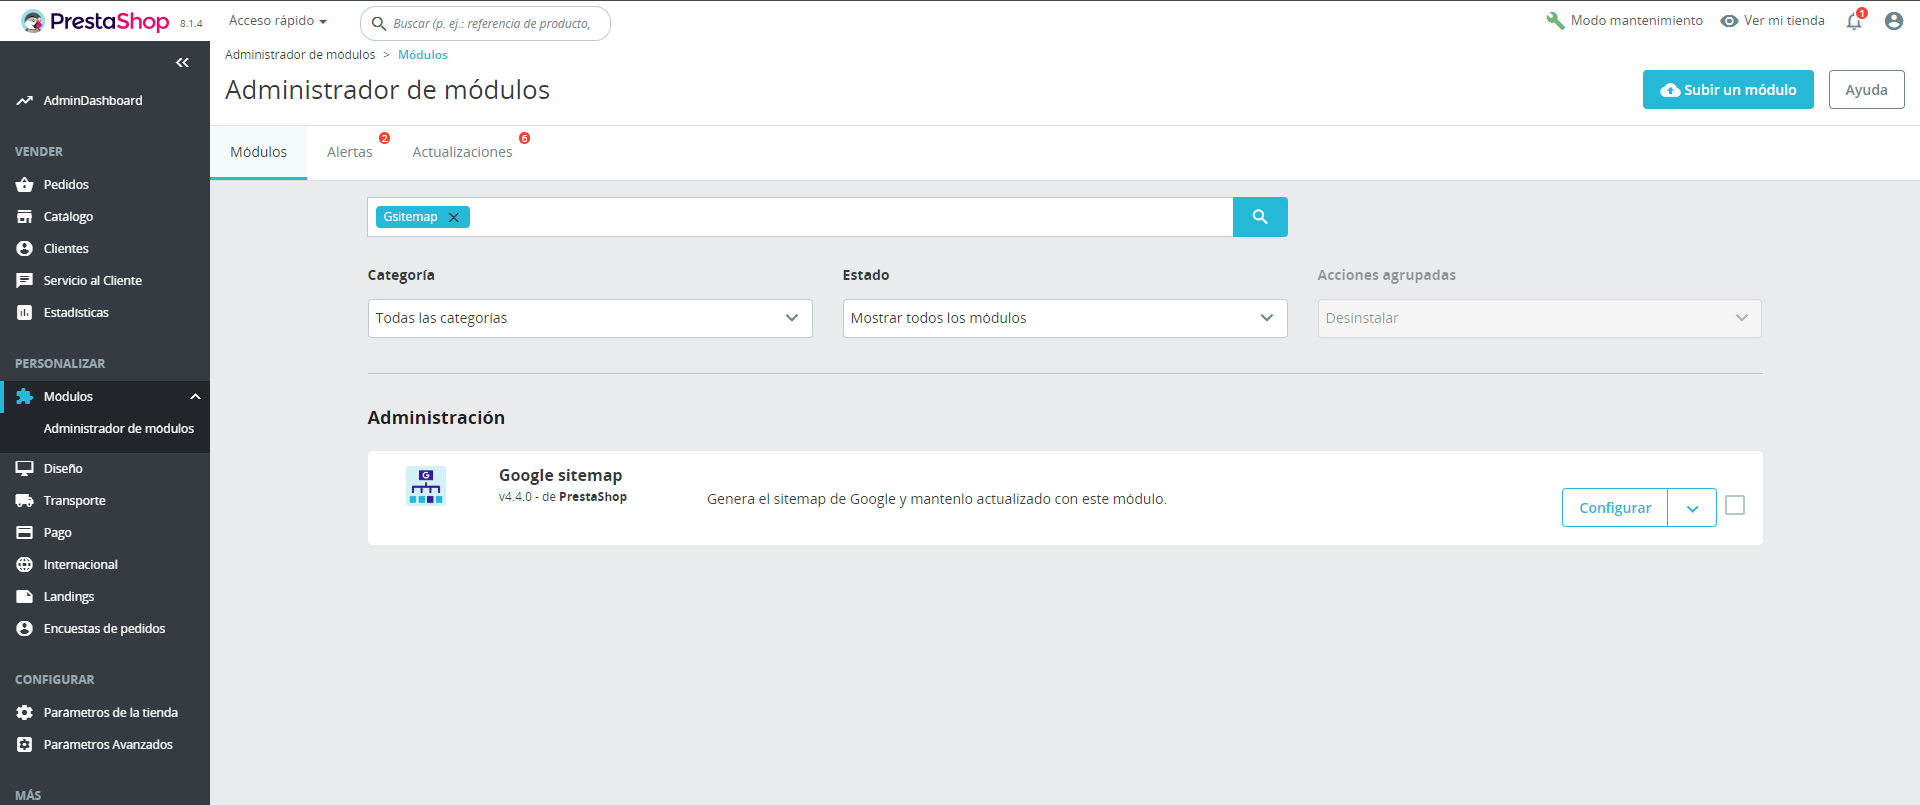This screenshot has height=805, width=1920.
Task: Click the AdminDashboard trend icon
Action: [25, 101]
